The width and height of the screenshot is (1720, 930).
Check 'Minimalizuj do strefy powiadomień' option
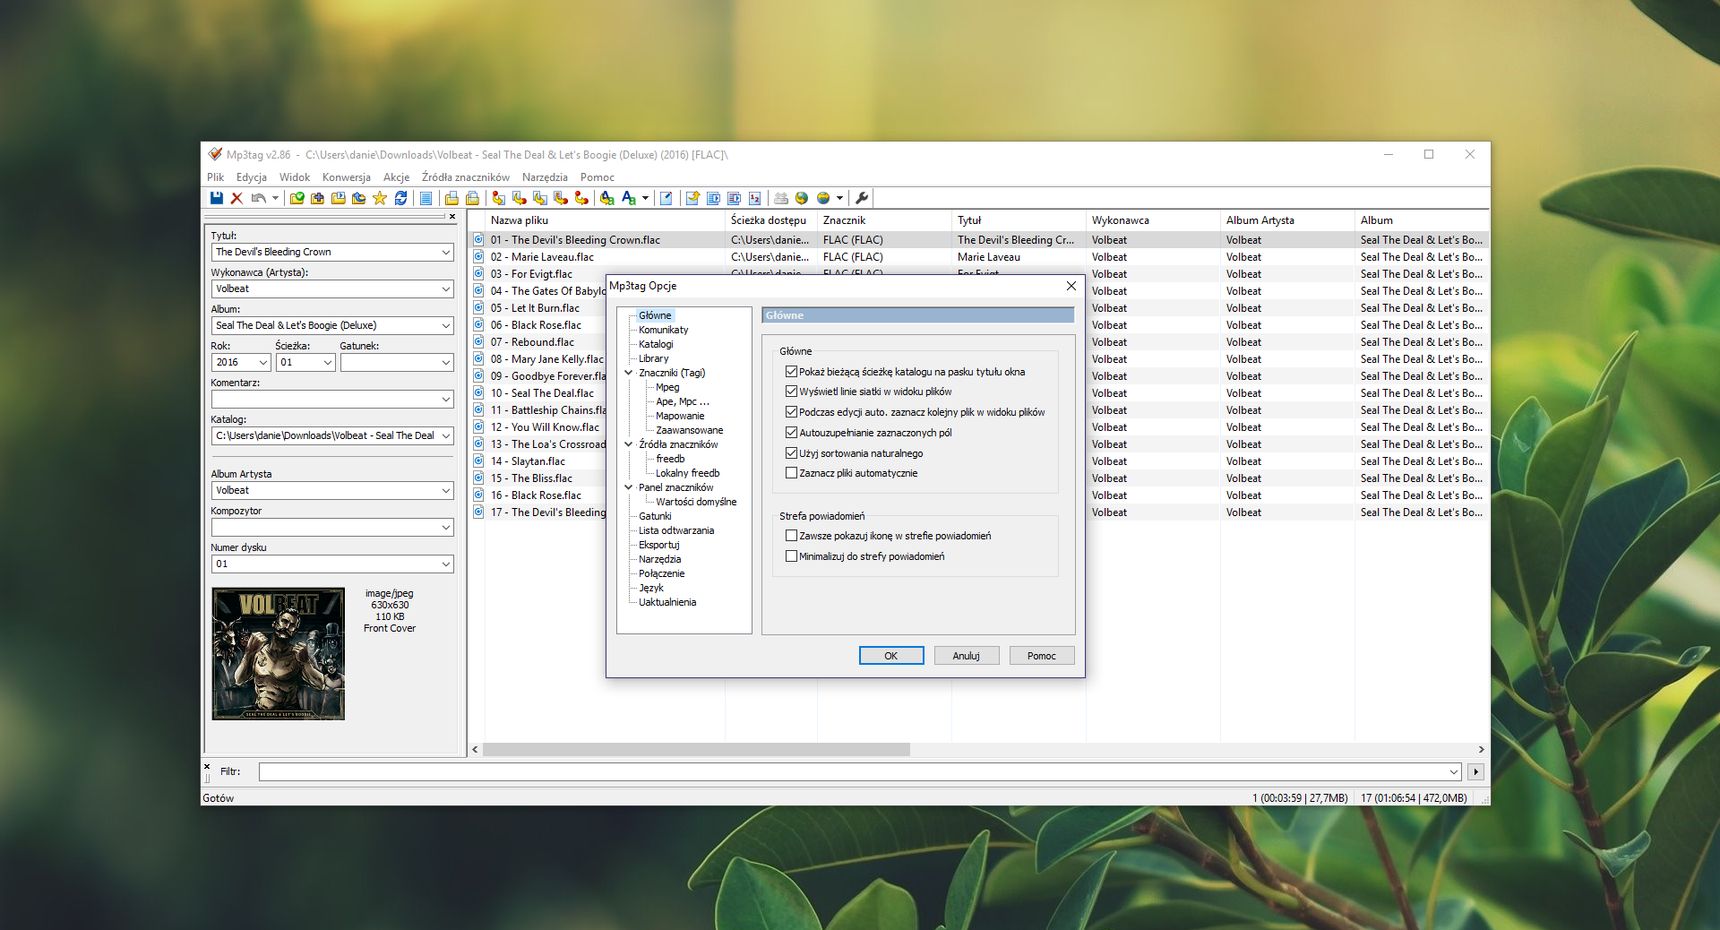[791, 556]
